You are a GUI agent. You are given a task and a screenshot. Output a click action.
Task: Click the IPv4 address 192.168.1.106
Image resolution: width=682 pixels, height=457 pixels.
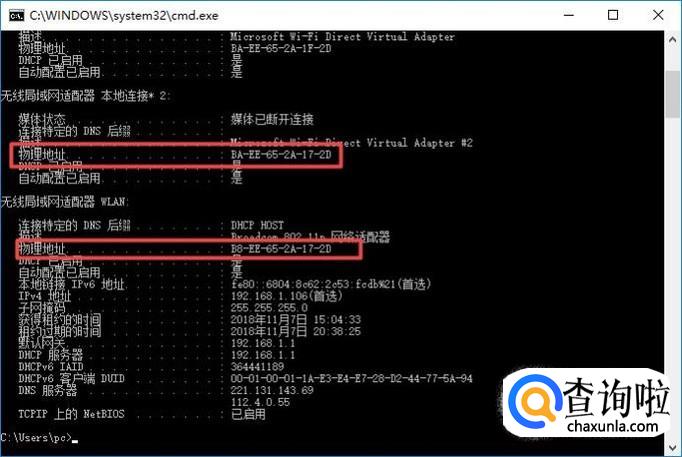269,296
